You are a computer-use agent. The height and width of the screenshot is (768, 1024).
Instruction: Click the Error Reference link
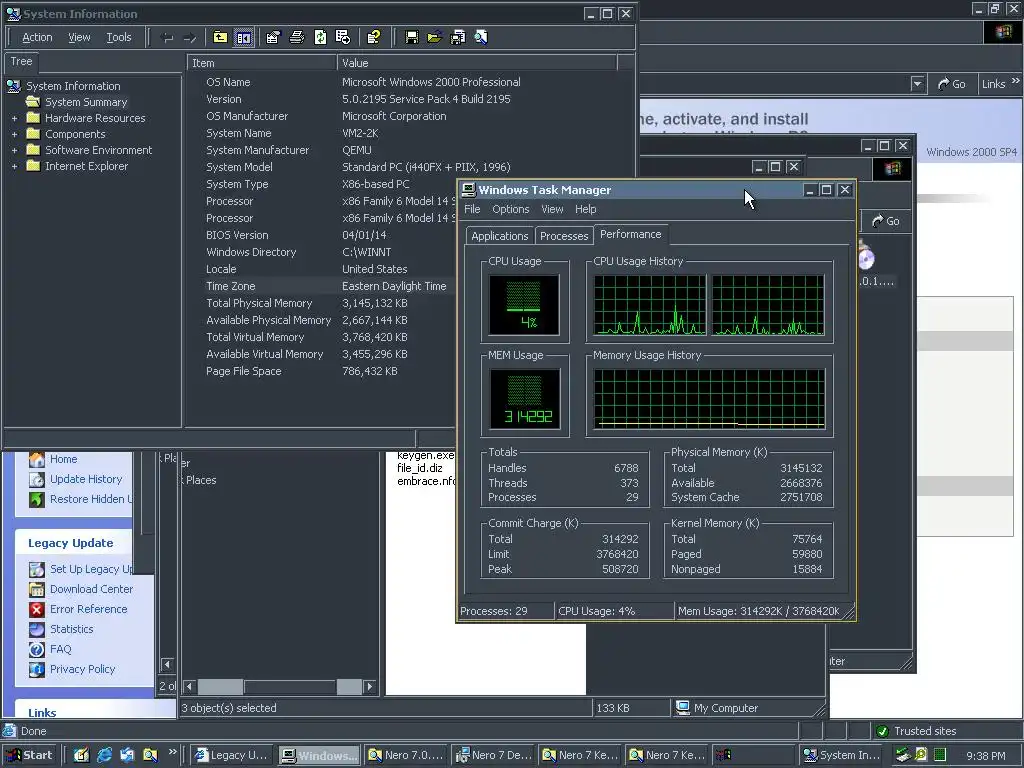point(88,609)
